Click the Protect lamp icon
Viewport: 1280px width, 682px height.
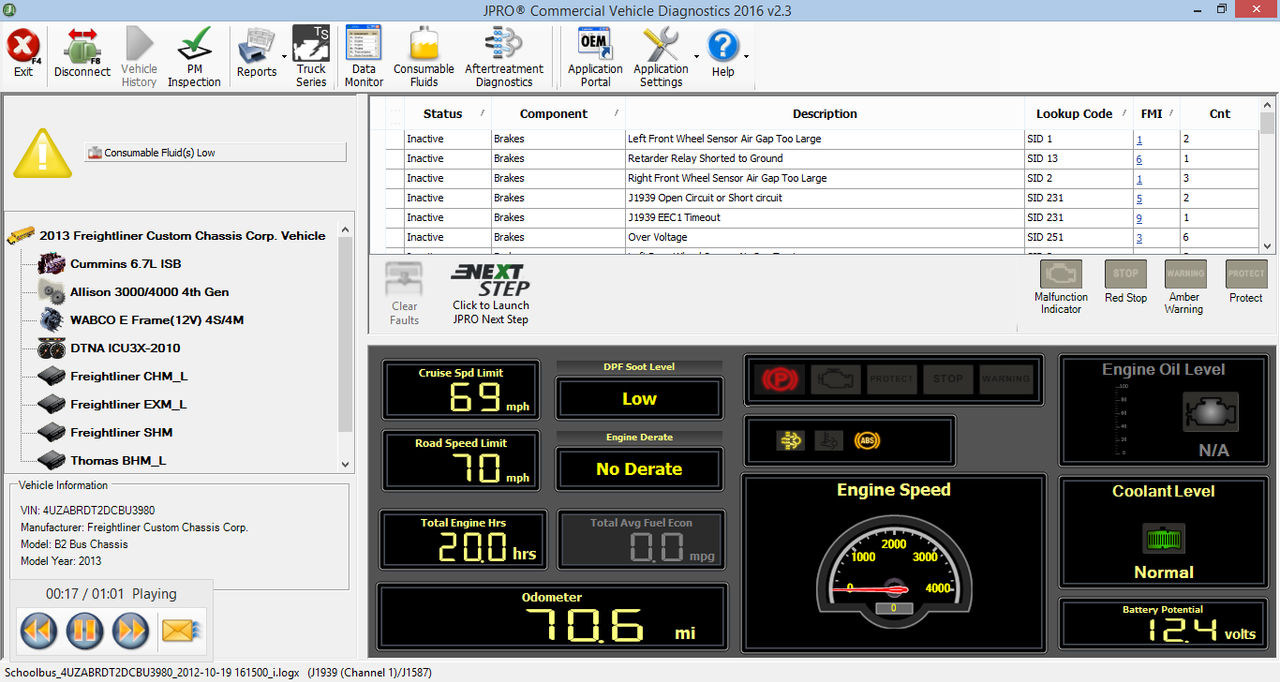[x=1246, y=274]
